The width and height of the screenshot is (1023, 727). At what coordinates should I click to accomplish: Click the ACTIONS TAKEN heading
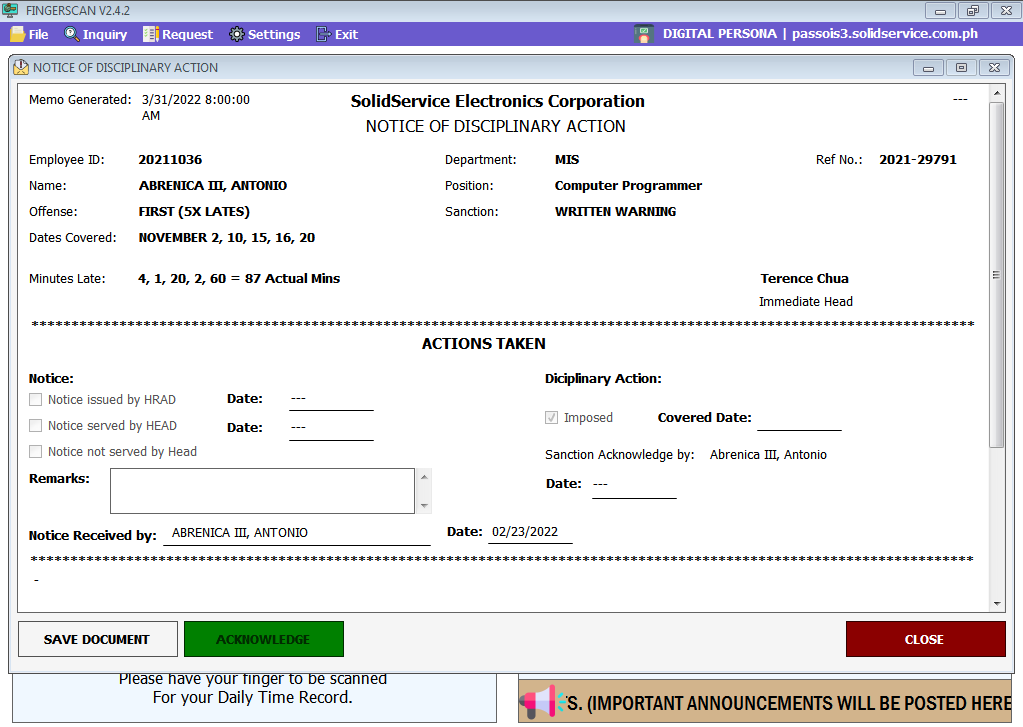483,344
